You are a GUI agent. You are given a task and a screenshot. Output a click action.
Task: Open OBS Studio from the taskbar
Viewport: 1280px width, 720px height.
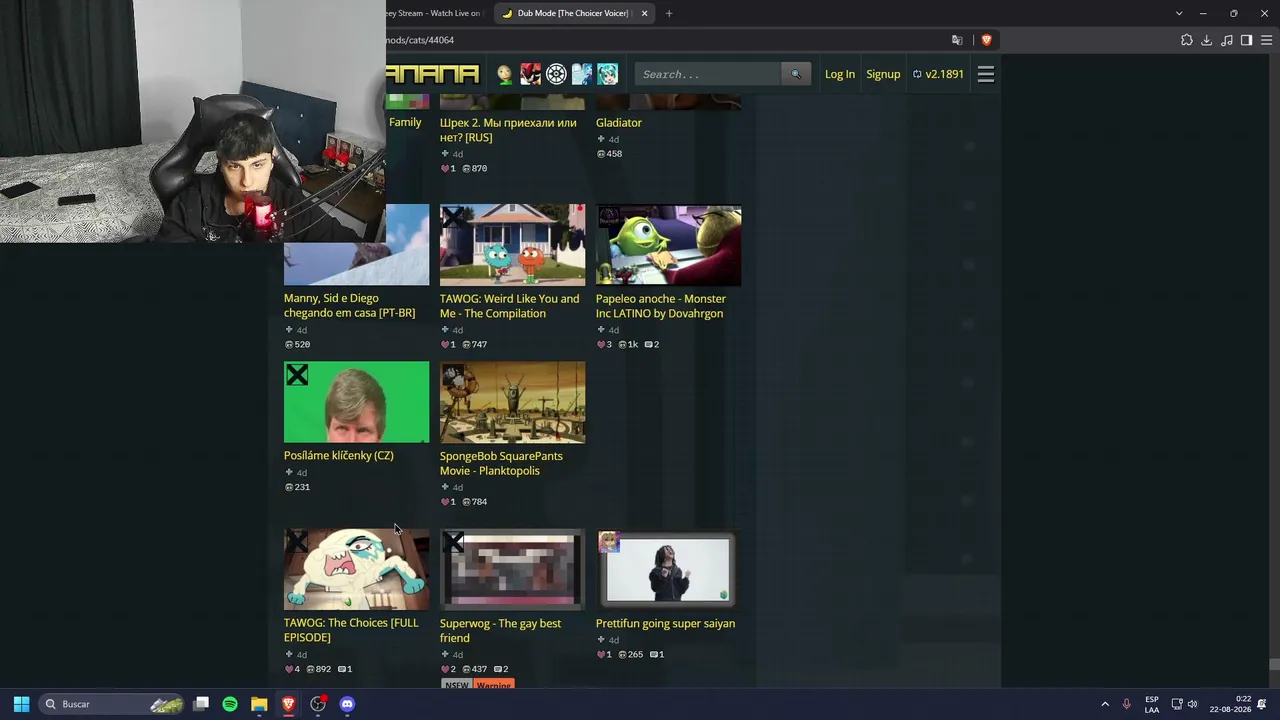pos(318,704)
